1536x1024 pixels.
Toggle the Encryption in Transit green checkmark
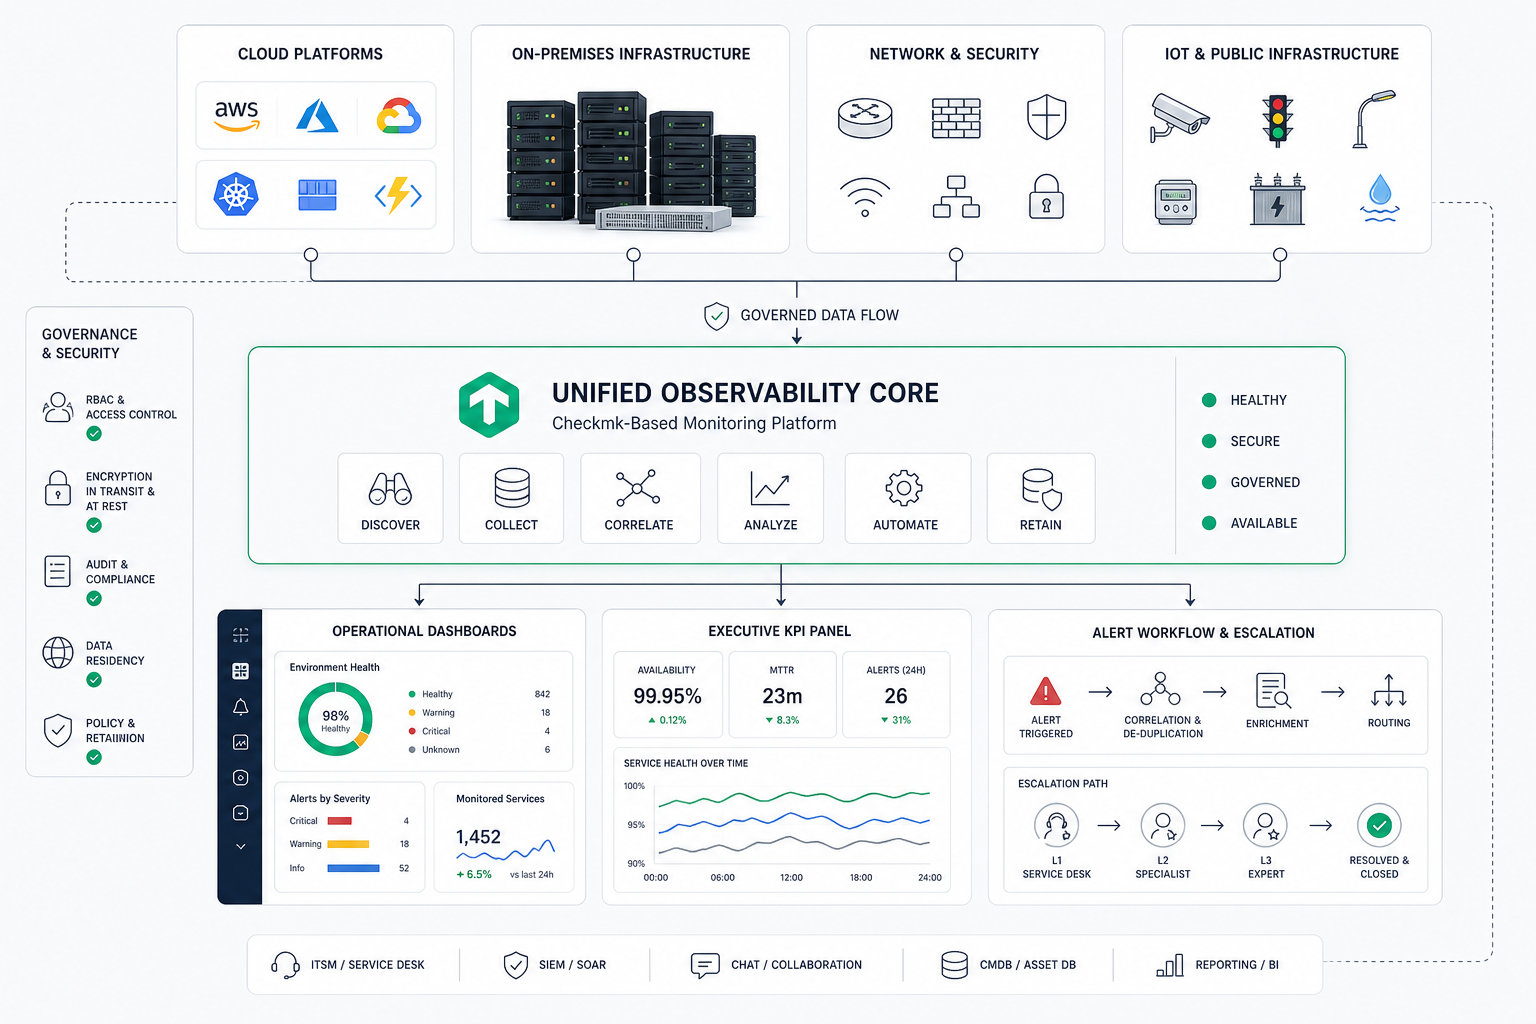pos(94,525)
